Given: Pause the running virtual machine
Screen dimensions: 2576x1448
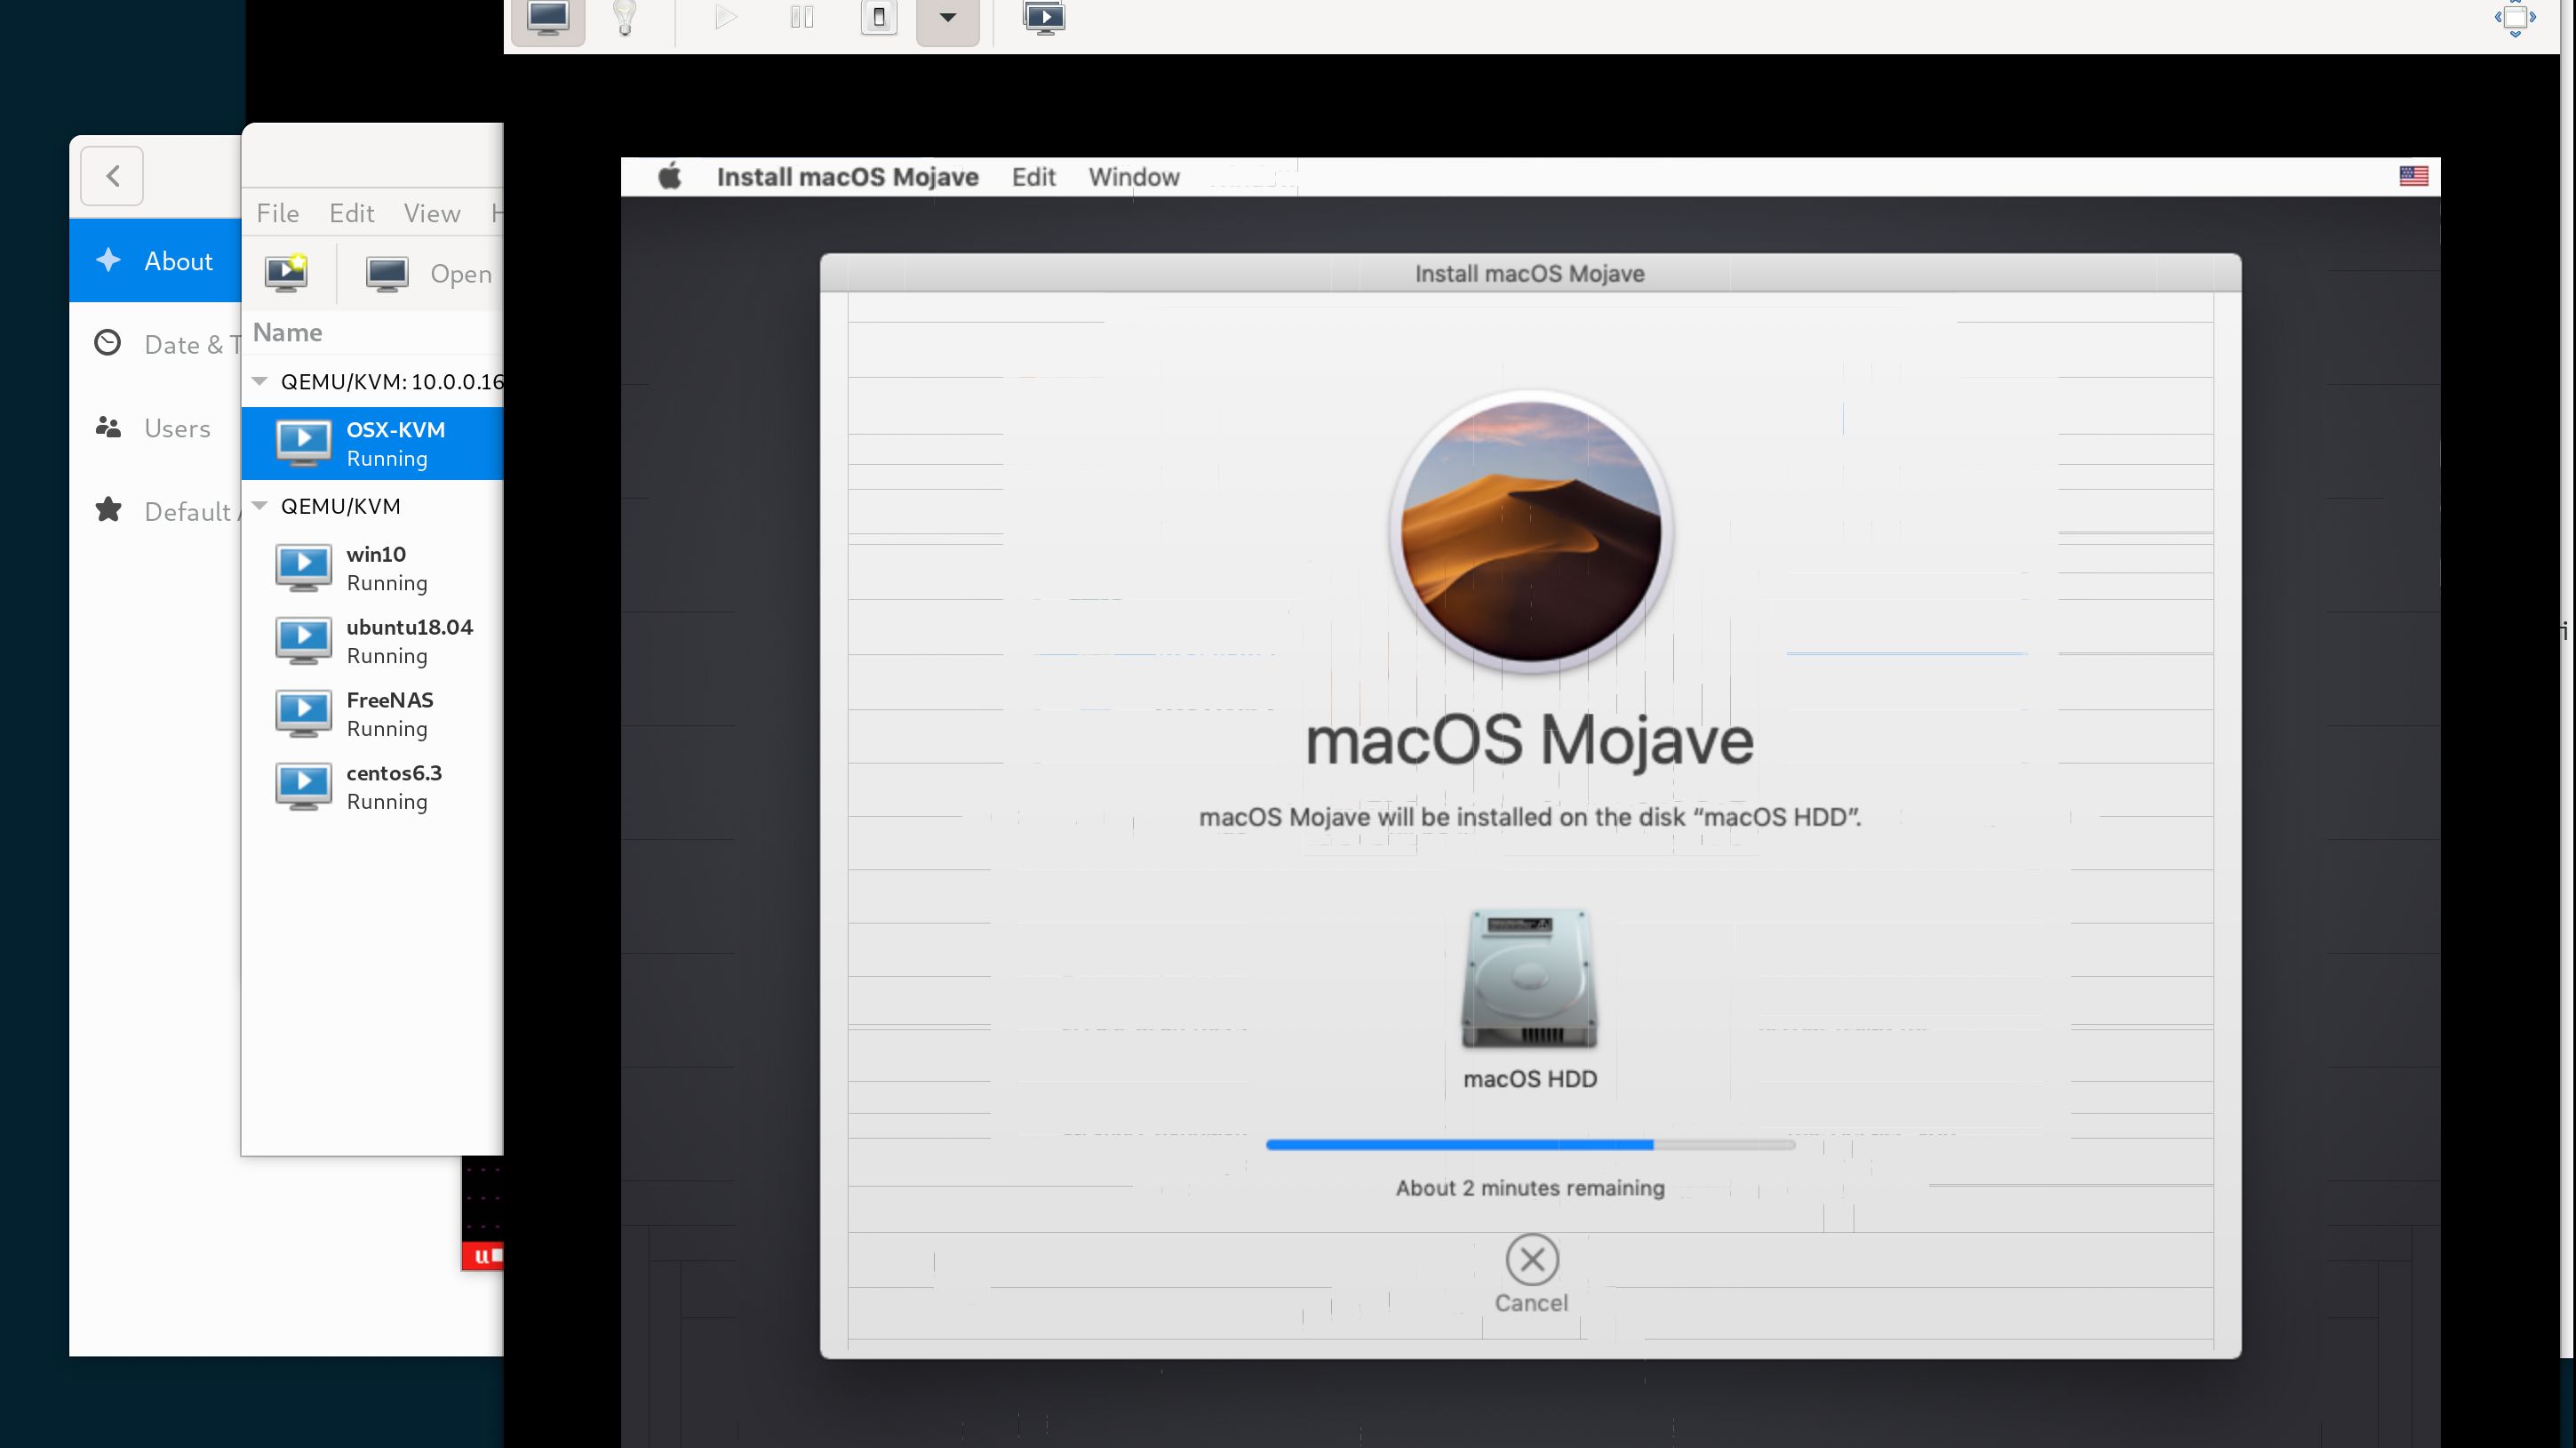Looking at the screenshot, I should 801,17.
